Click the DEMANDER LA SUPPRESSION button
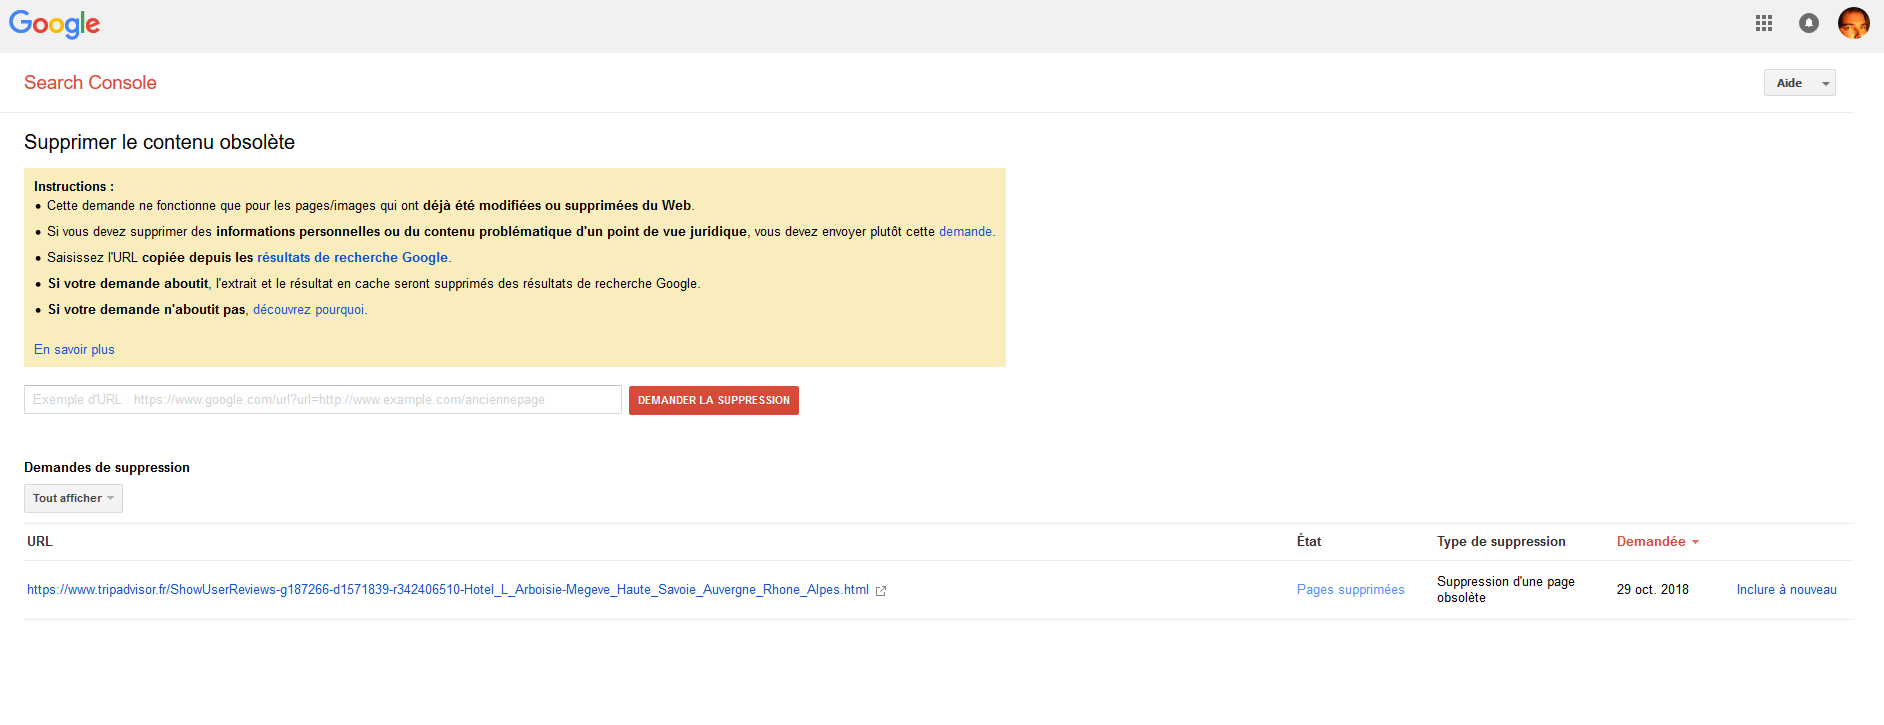Viewport: 1884px width, 725px height. coord(714,400)
